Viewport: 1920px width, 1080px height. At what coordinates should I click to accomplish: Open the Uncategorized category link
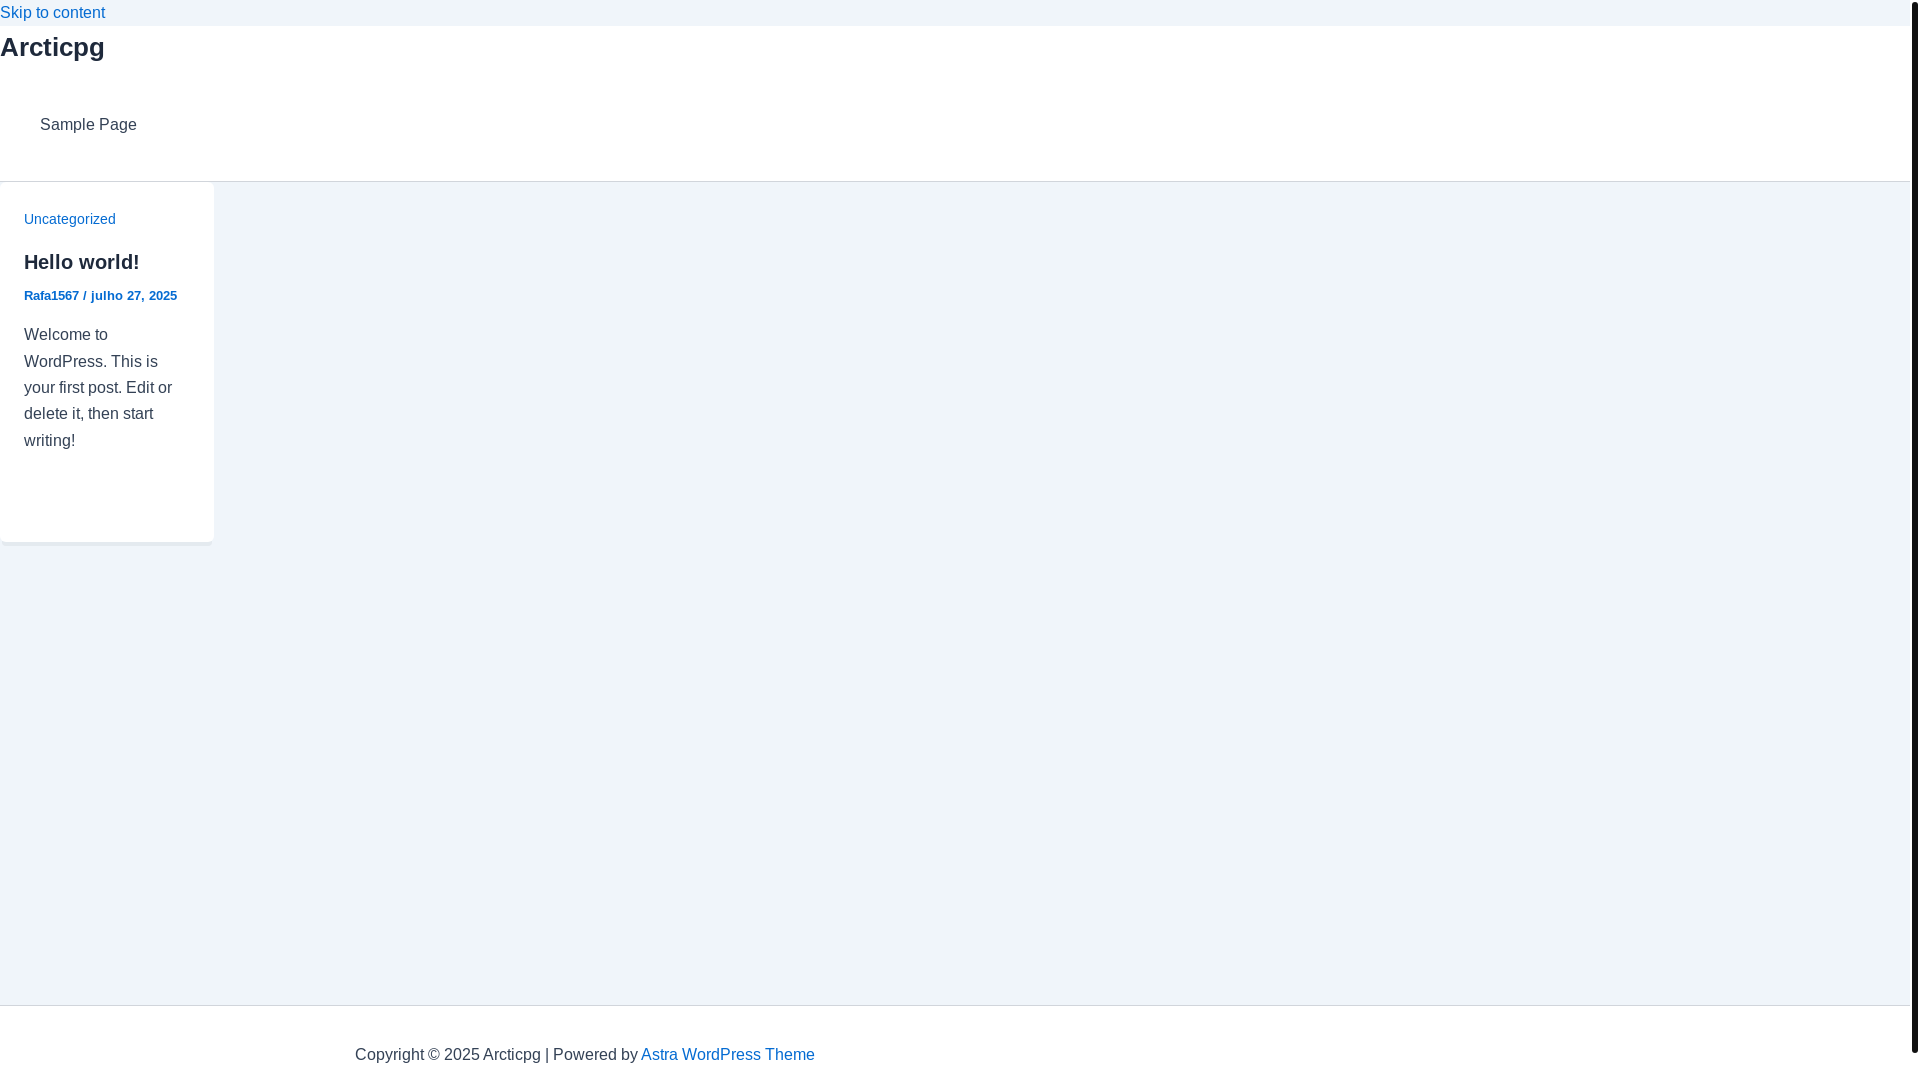click(70, 219)
